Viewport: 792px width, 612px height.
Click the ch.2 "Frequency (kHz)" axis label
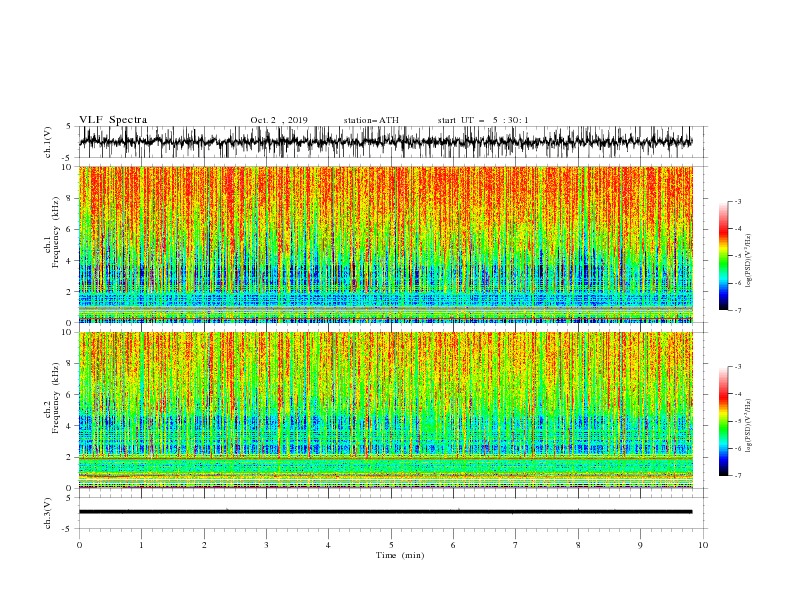click(x=56, y=397)
